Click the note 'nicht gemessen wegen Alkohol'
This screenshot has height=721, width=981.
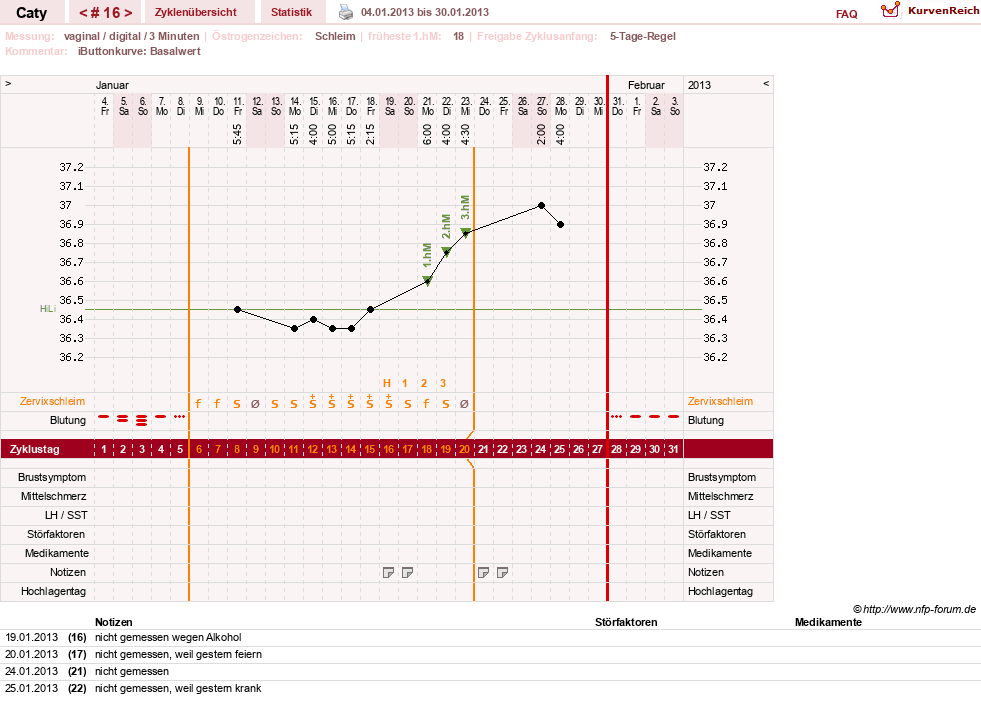pos(168,637)
